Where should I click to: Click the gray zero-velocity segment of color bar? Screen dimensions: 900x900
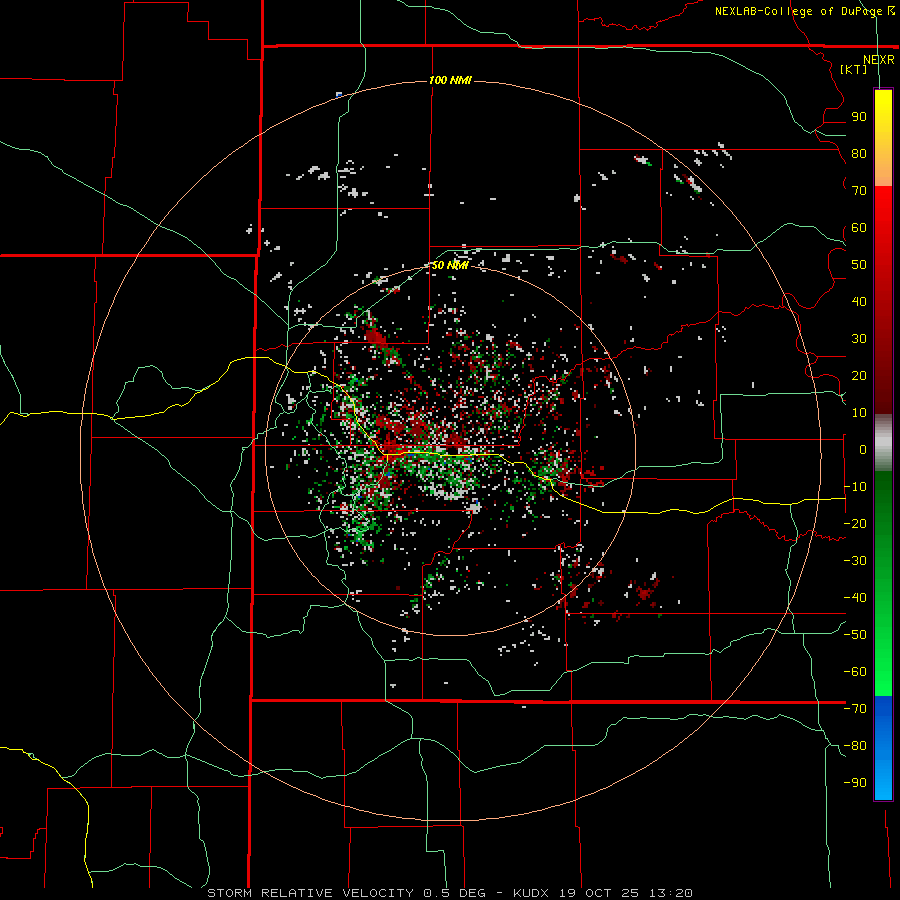pos(883,443)
